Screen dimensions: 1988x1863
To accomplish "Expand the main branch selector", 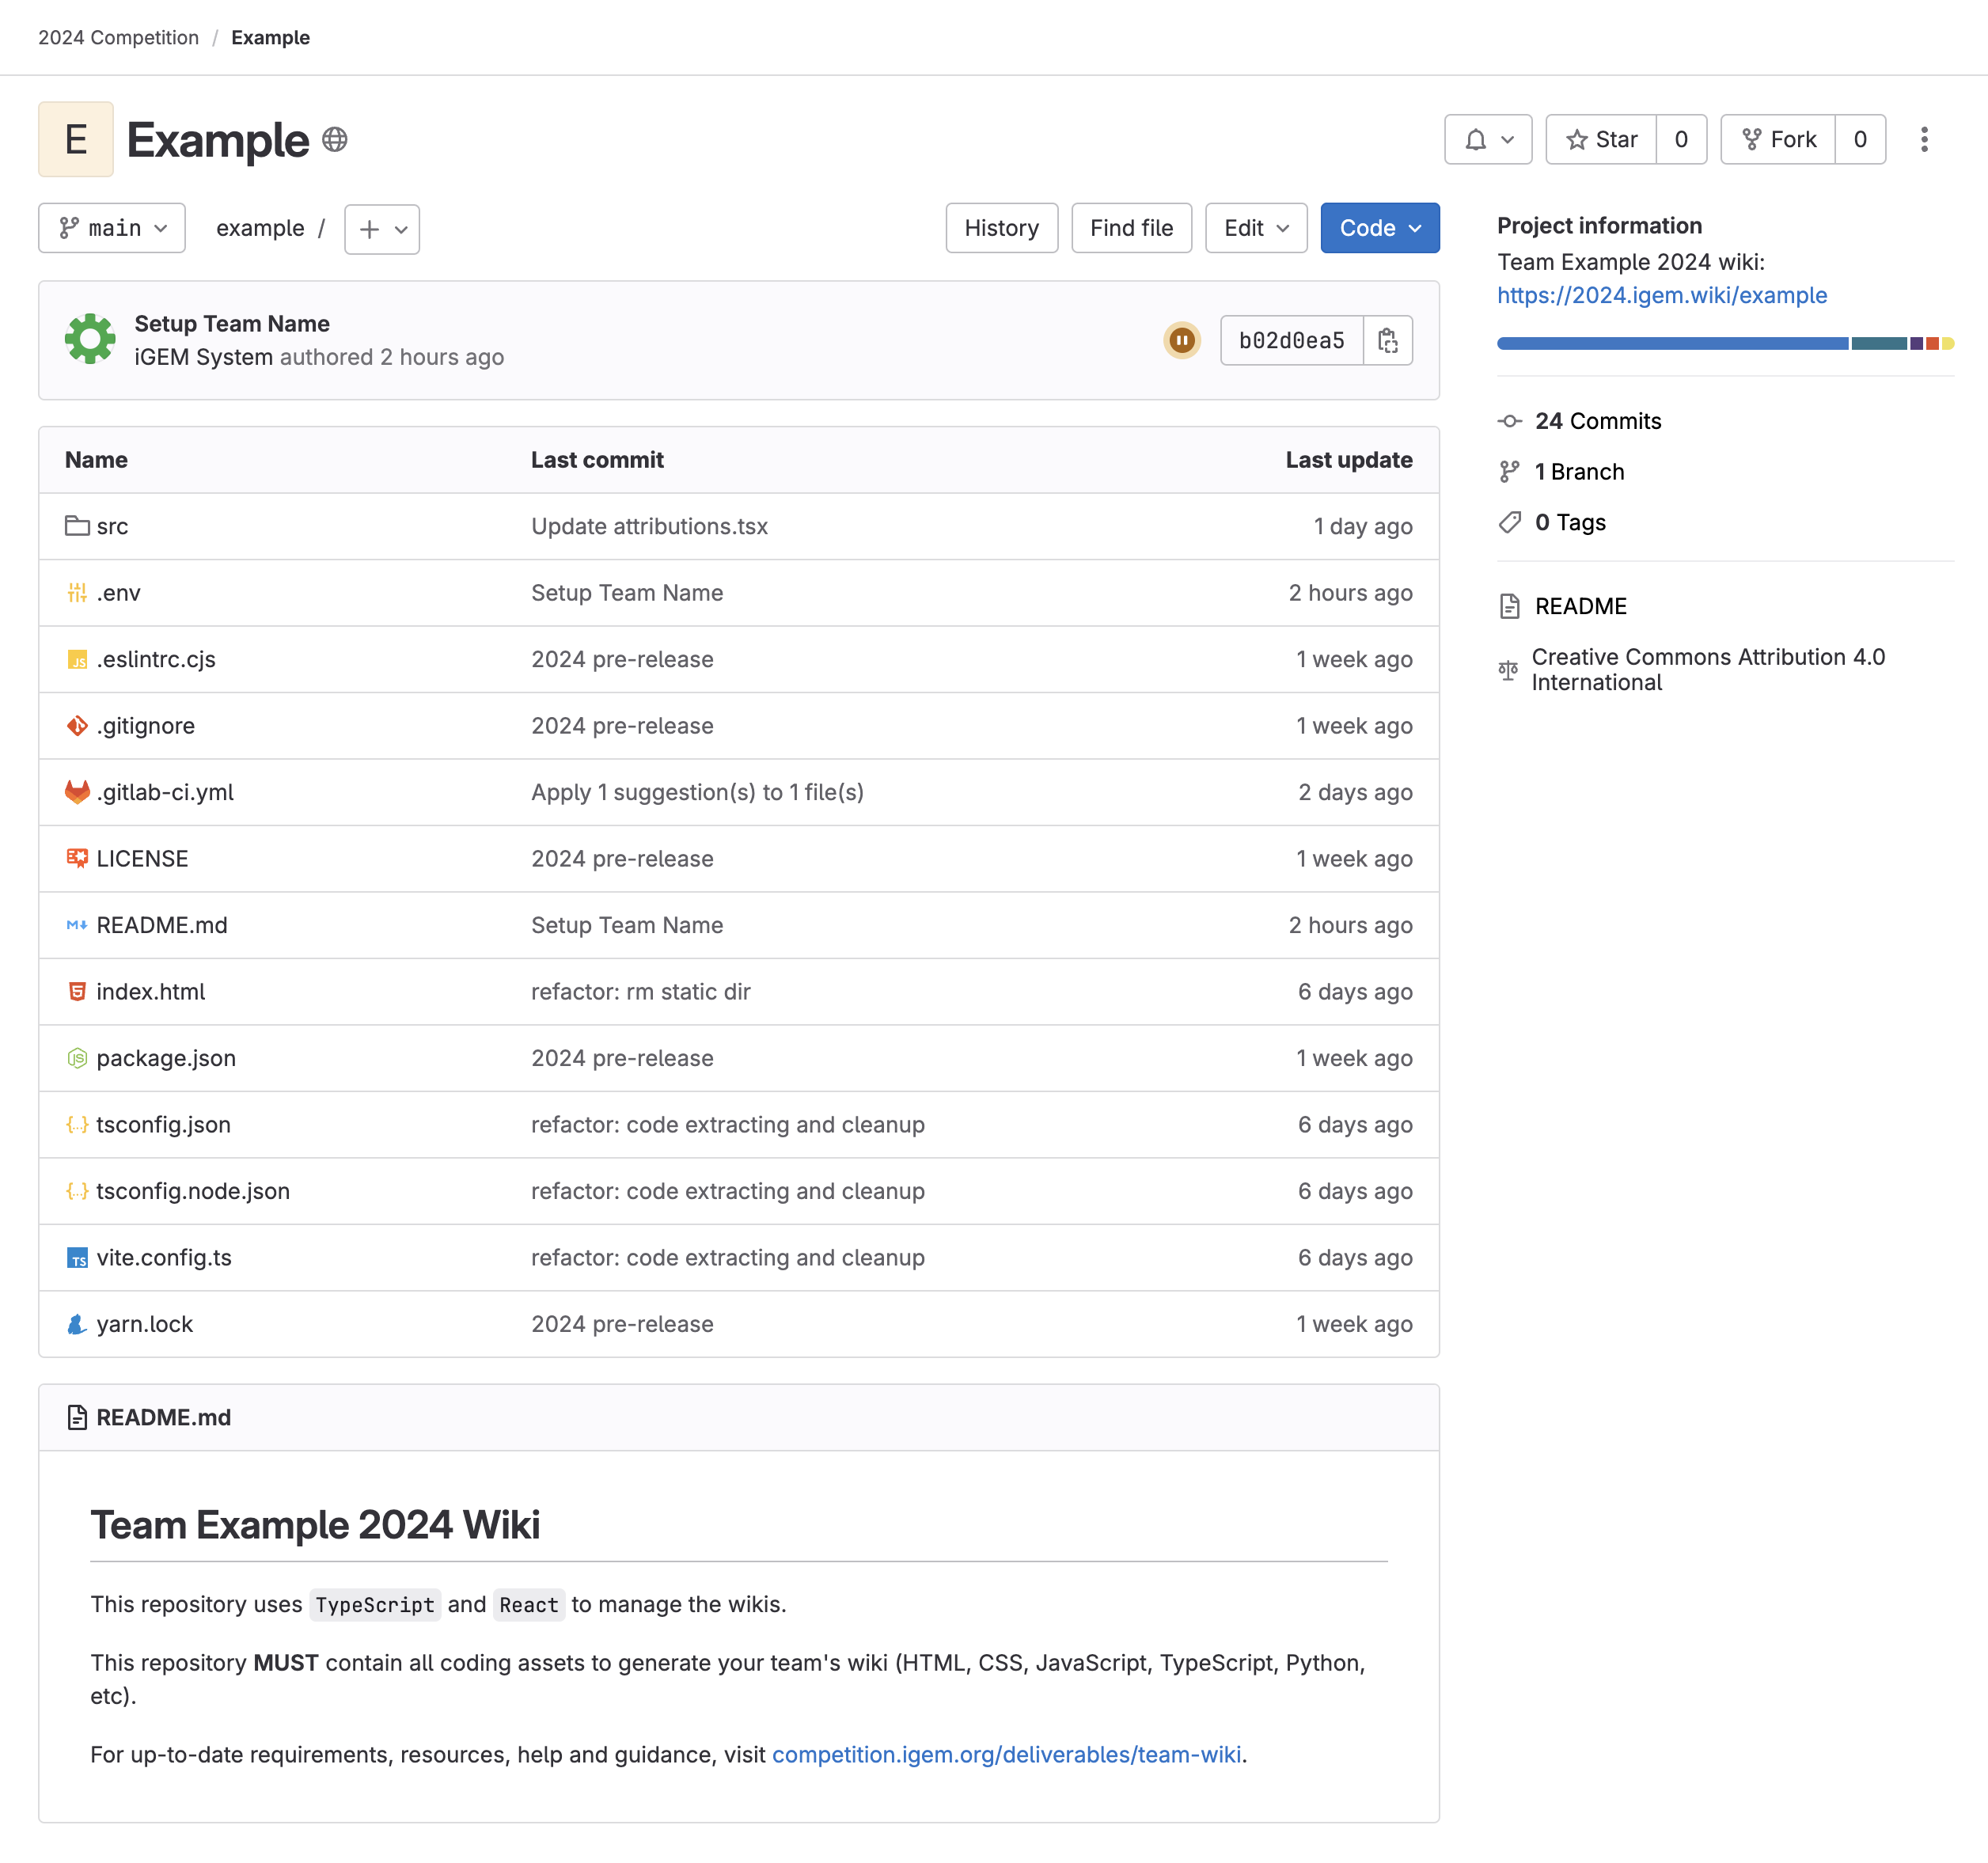I will (112, 228).
